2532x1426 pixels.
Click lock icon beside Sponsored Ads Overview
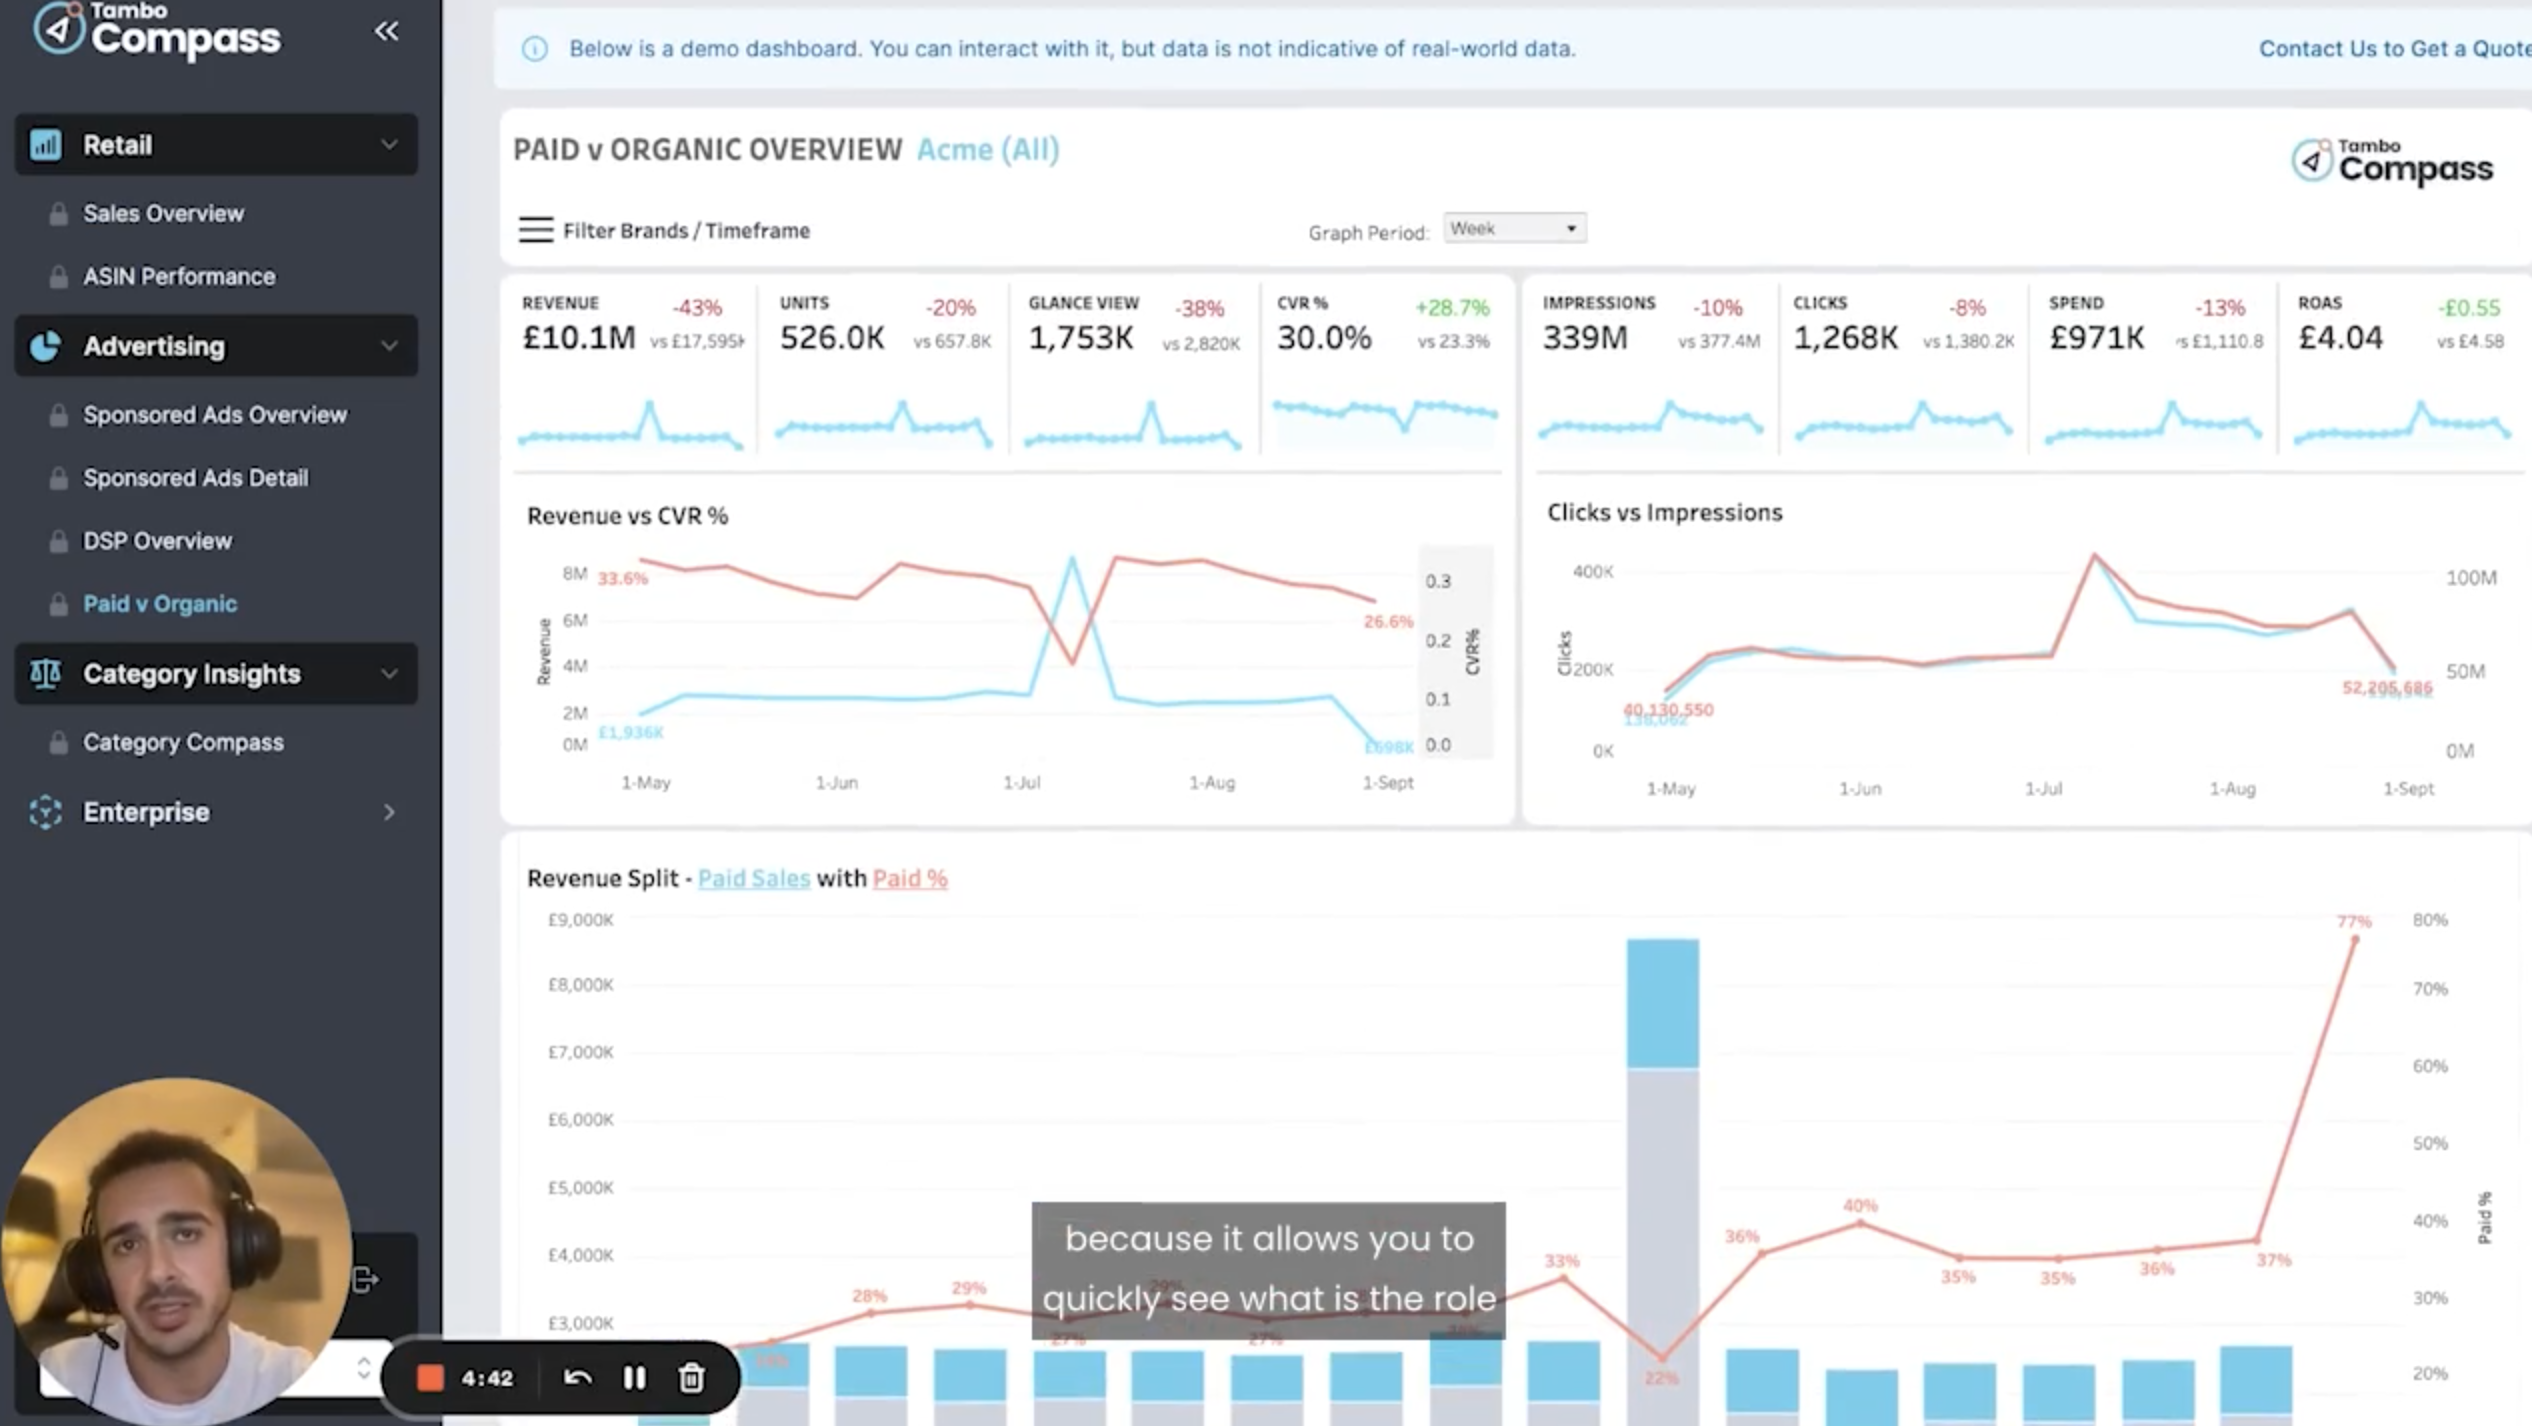(x=58, y=415)
